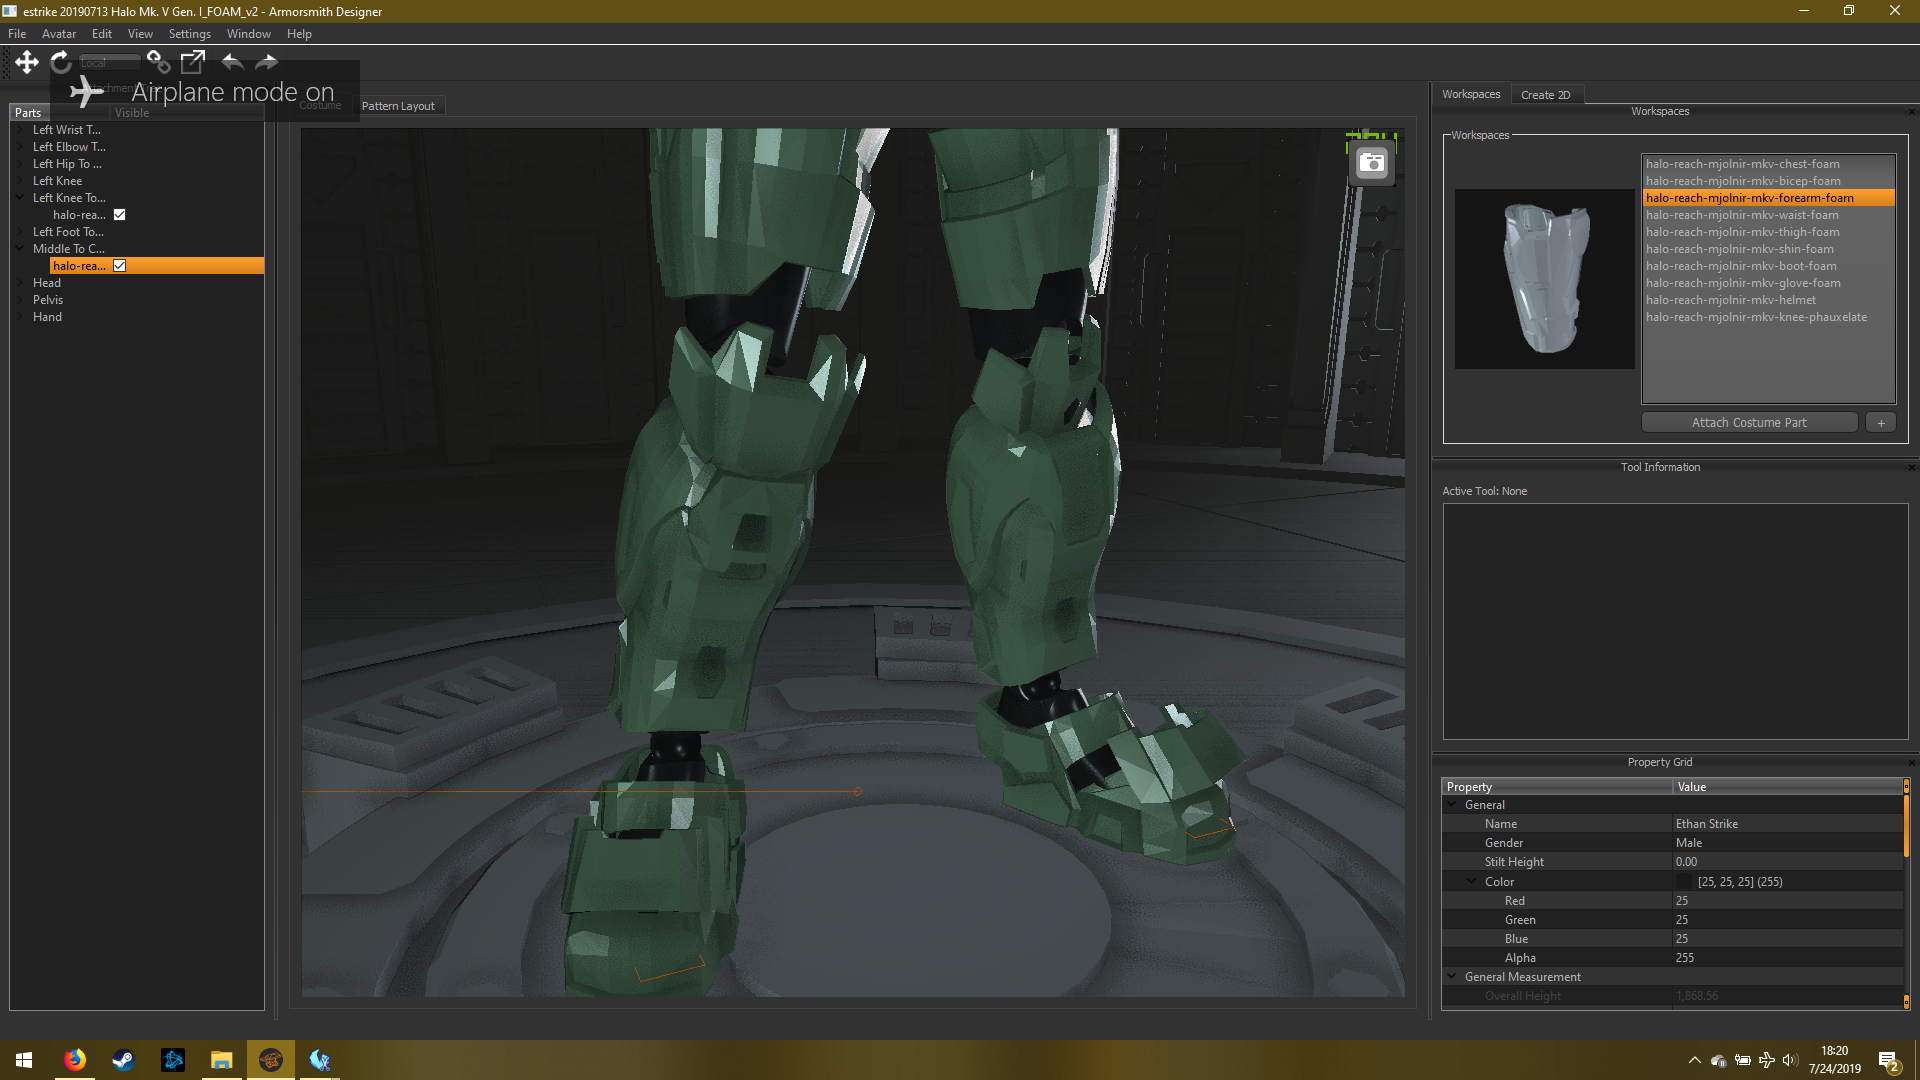Select the Move/translate tool
The width and height of the screenshot is (1920, 1080).
(x=27, y=62)
